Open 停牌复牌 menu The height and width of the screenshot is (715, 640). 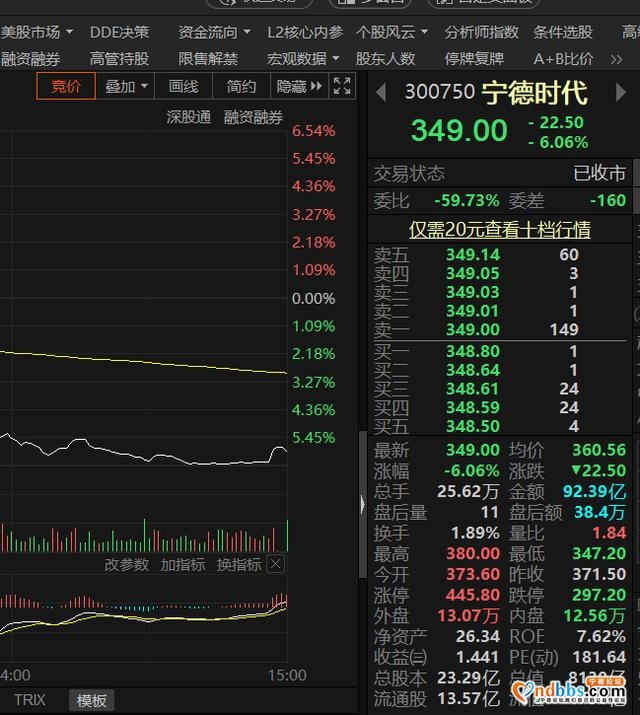(474, 59)
